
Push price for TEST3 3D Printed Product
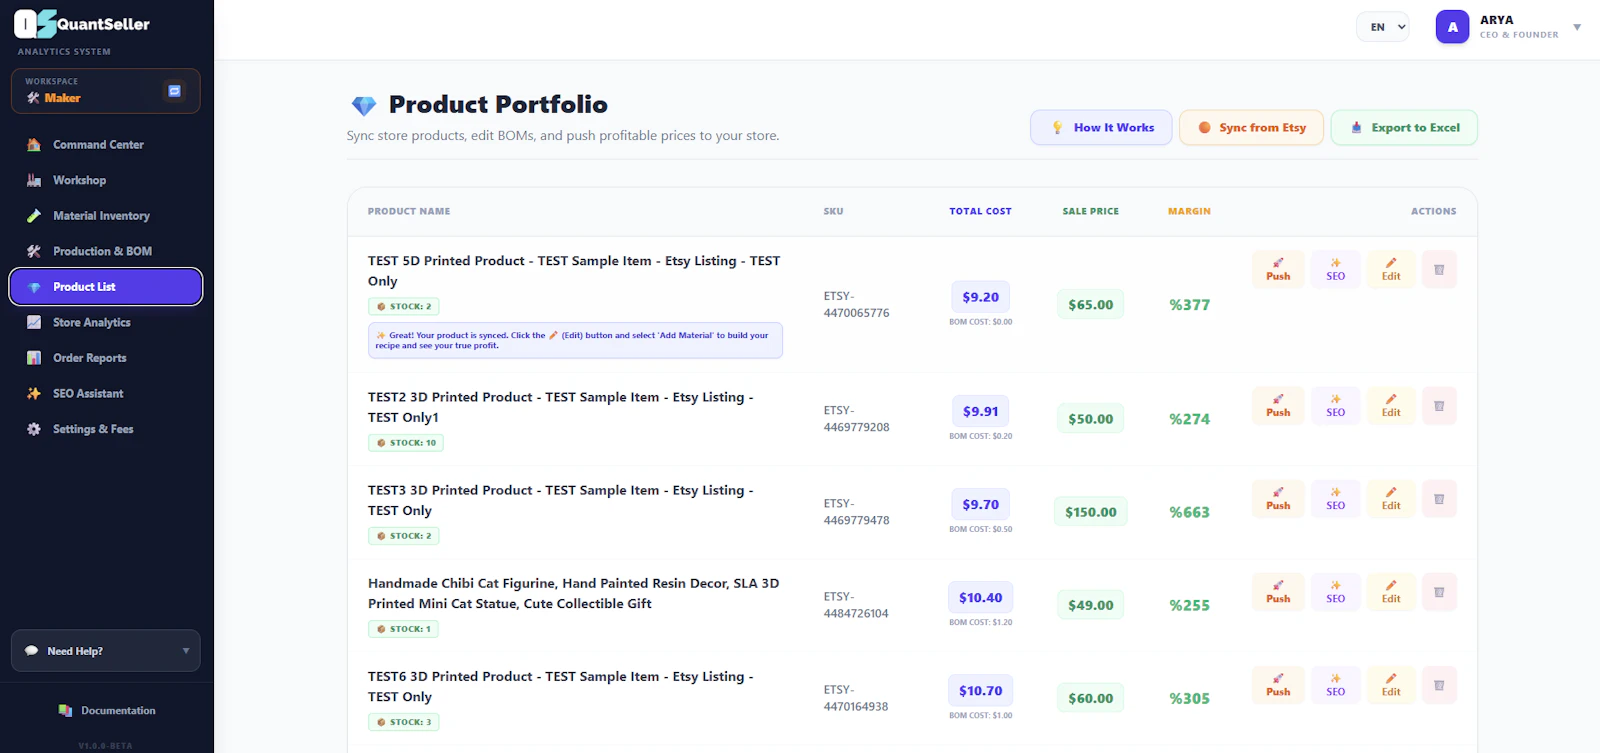1278,498
